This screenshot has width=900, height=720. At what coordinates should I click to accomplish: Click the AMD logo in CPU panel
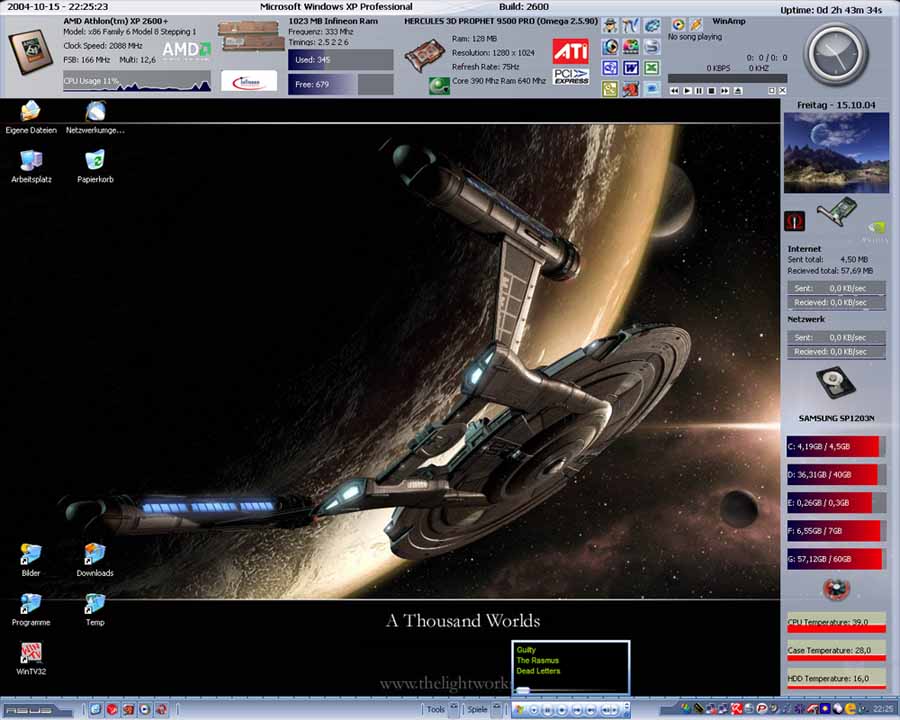(187, 50)
